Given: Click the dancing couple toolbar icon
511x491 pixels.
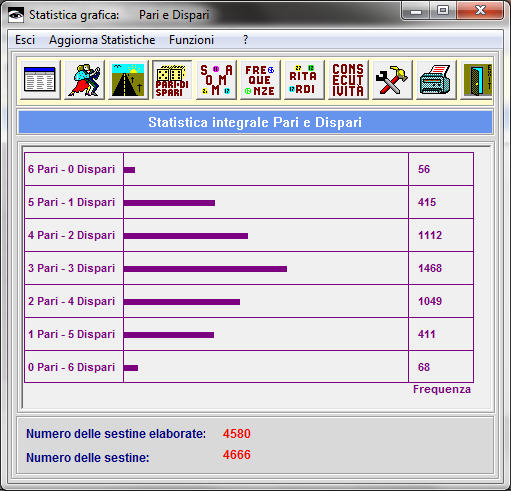Looking at the screenshot, I should point(84,80).
